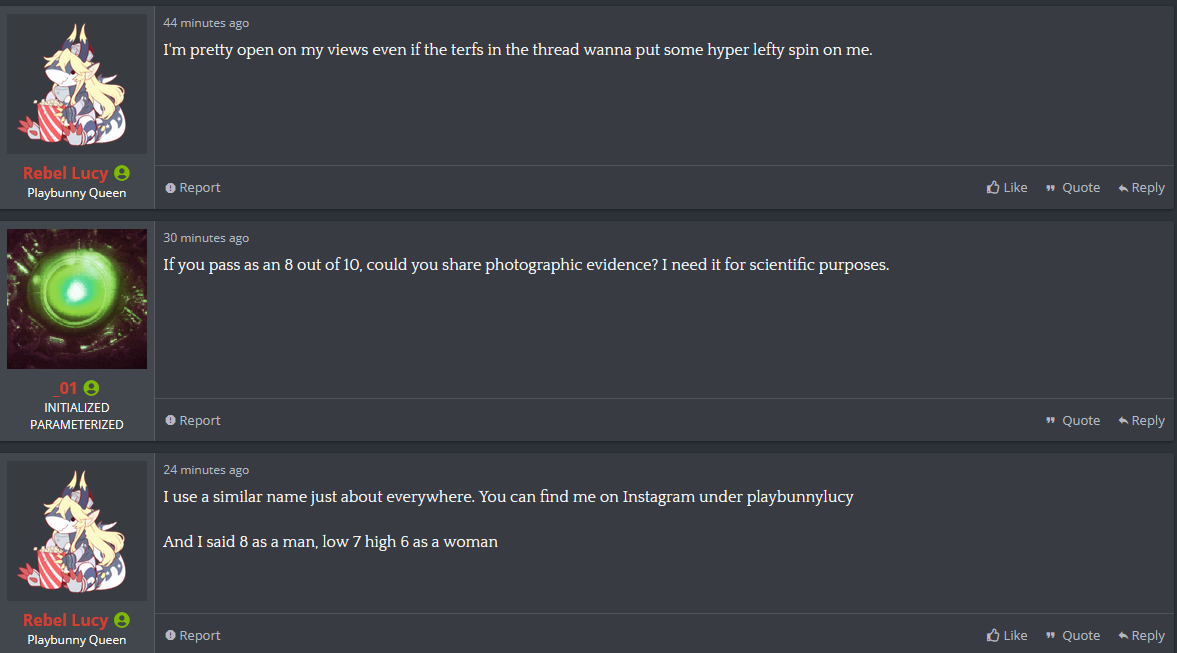The width and height of the screenshot is (1177, 653).
Task: Report _01's post from 30 minutes ago
Action: tap(193, 421)
